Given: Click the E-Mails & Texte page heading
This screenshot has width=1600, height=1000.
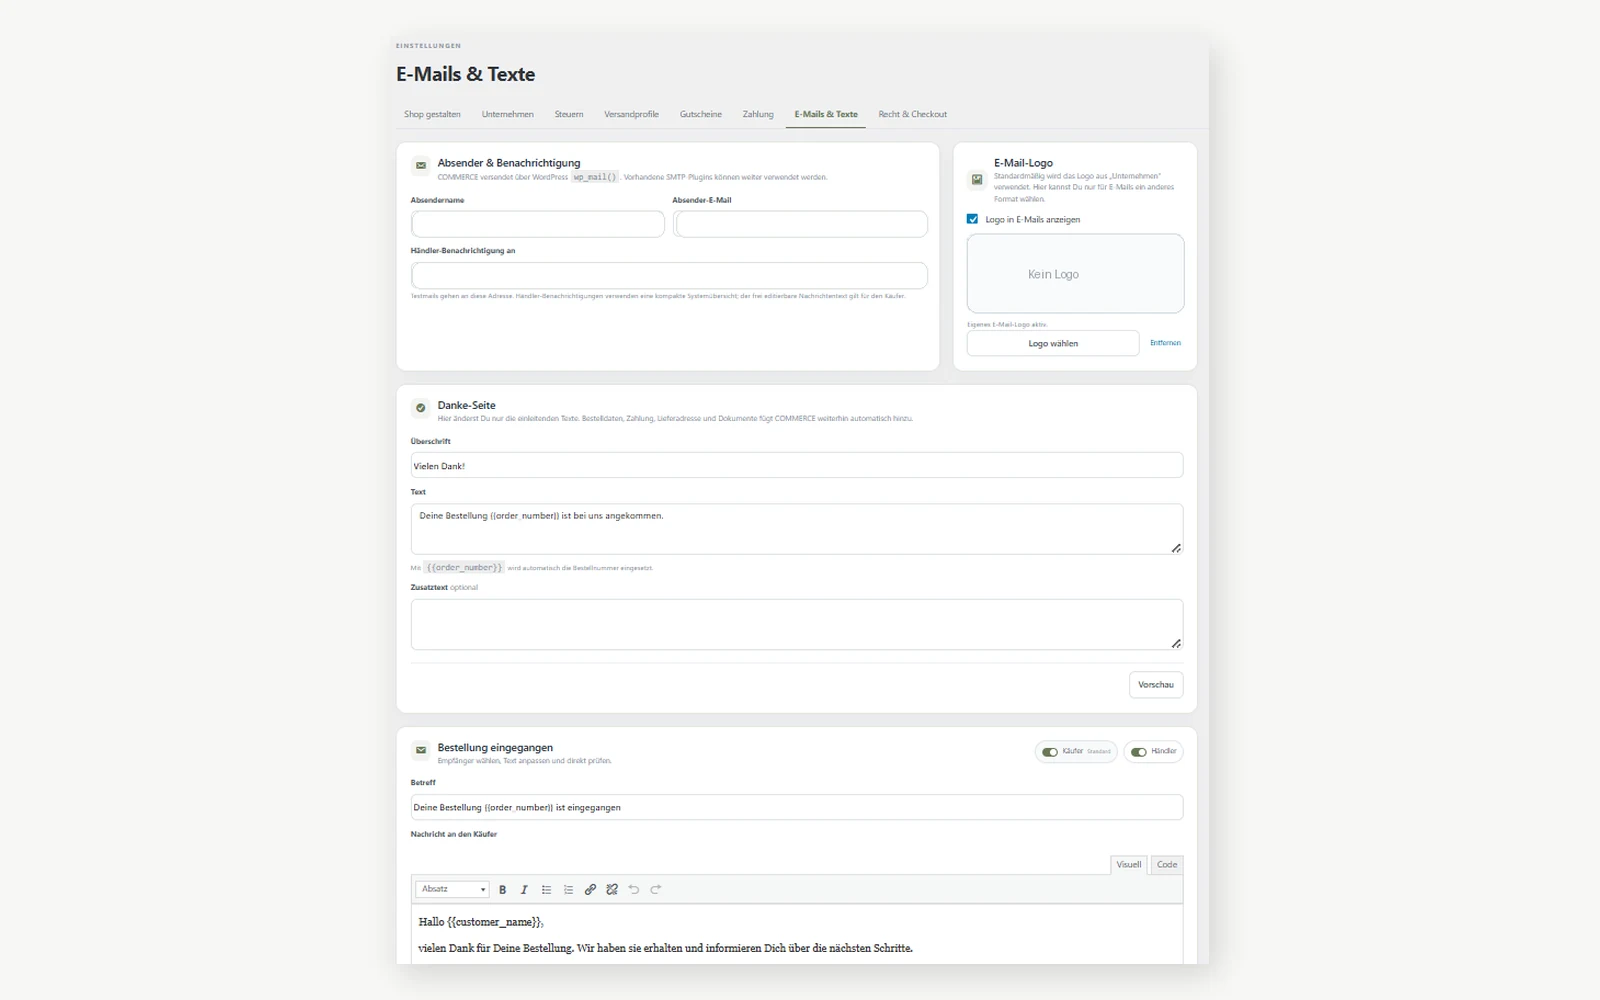Looking at the screenshot, I should (465, 74).
